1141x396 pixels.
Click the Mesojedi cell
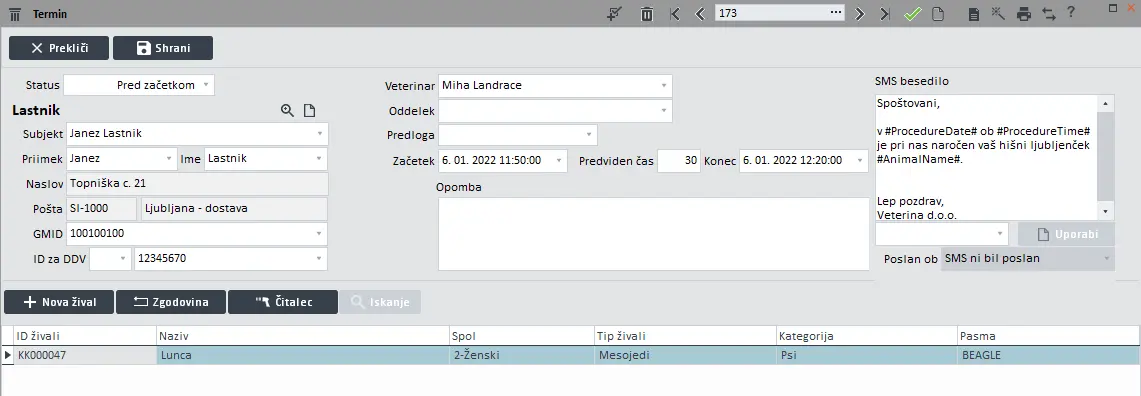tap(685, 355)
